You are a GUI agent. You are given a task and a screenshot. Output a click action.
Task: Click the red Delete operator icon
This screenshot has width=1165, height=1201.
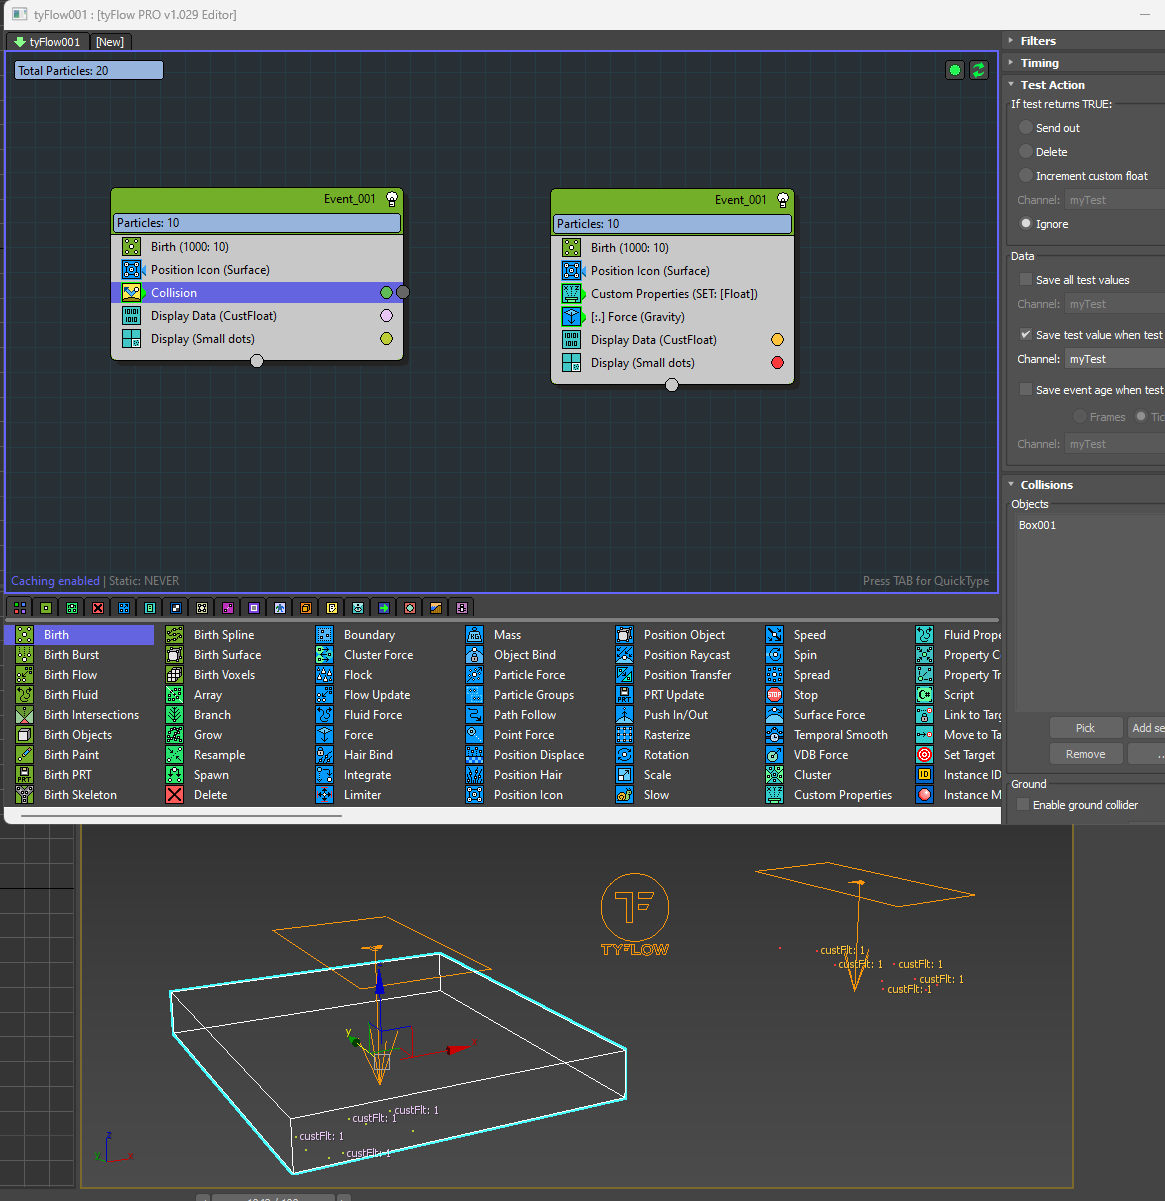click(175, 795)
